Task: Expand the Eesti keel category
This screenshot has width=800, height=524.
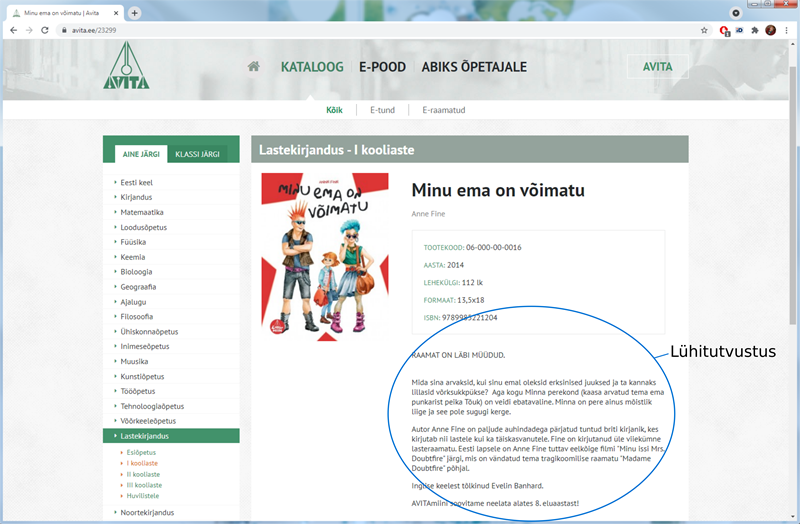Action: (x=136, y=182)
